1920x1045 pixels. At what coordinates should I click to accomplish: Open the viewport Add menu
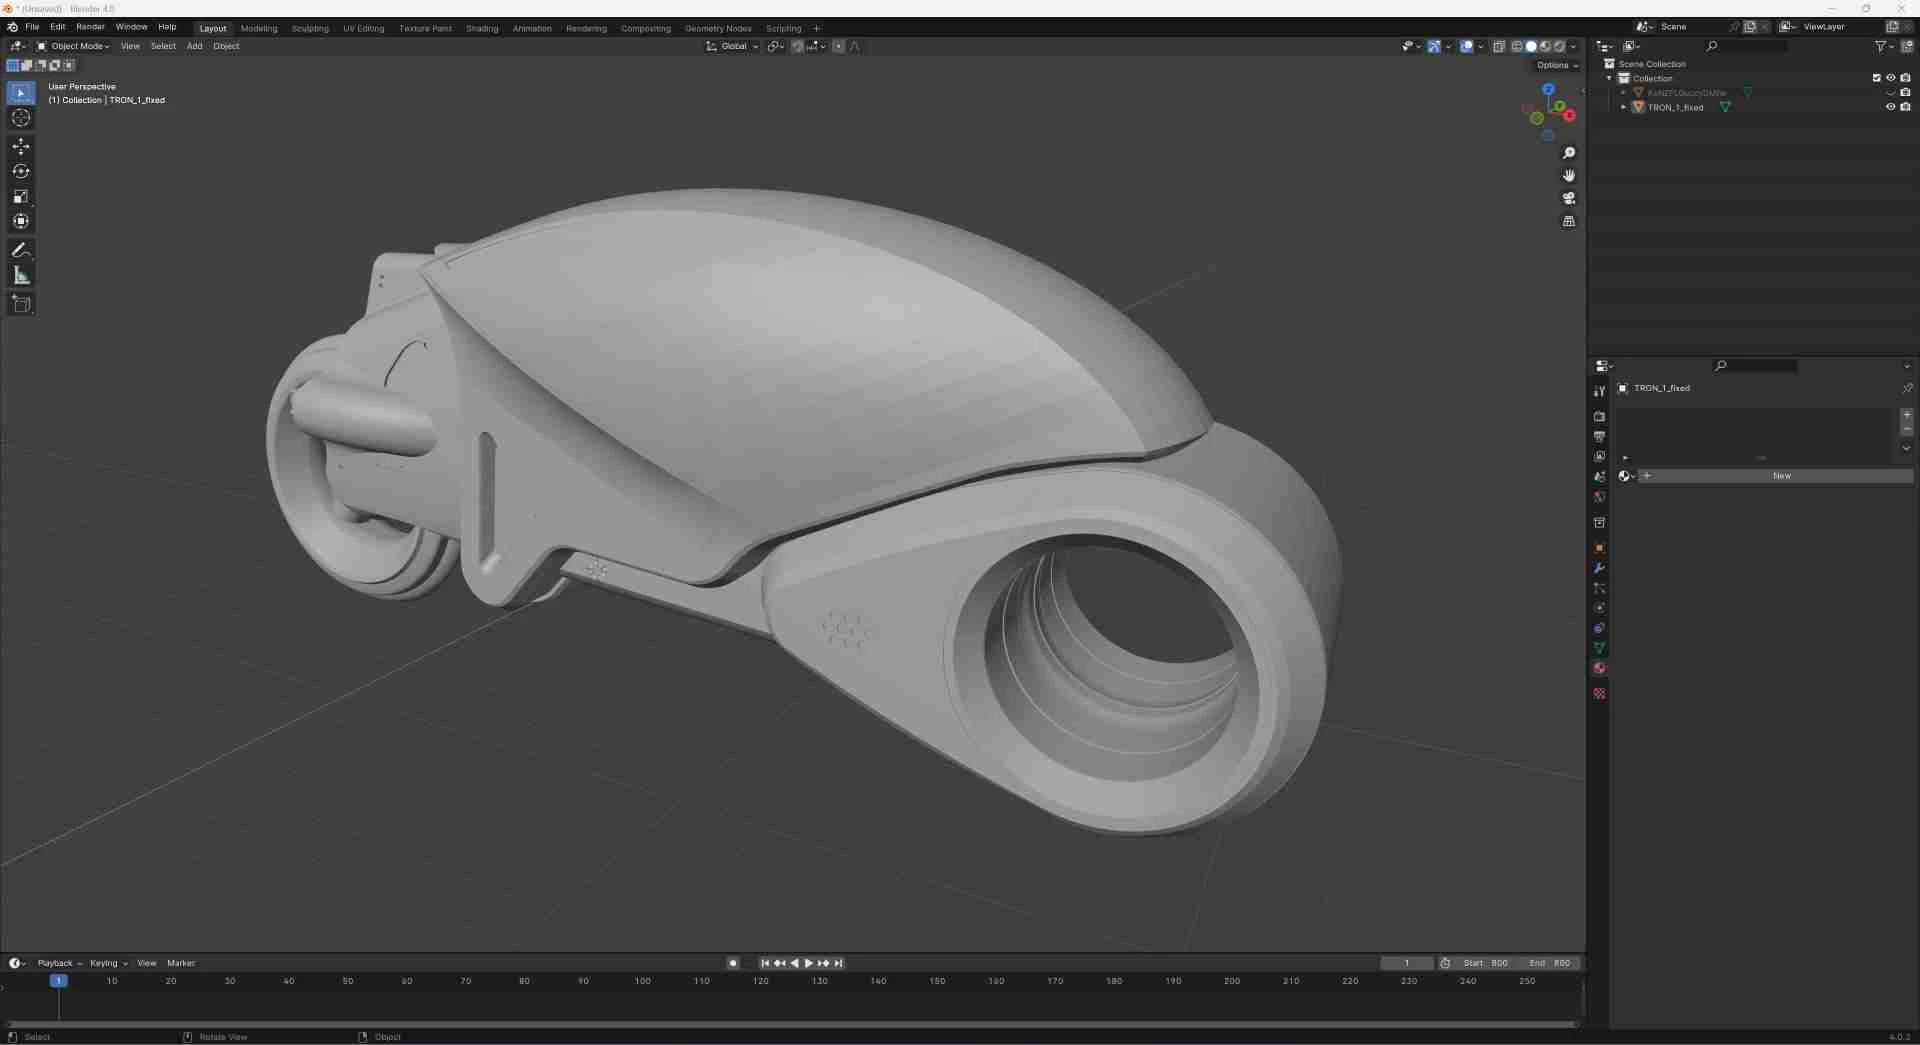click(x=194, y=46)
